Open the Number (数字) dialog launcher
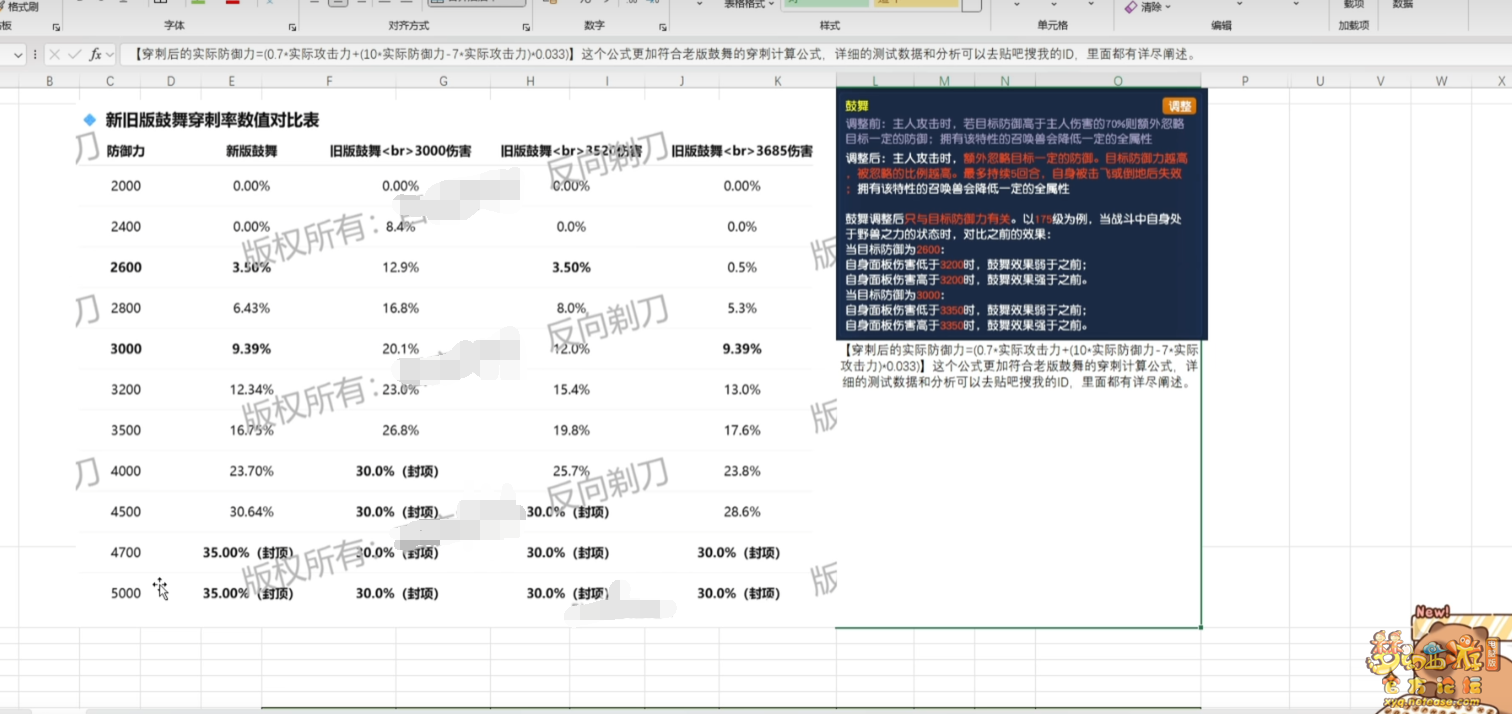Viewport: 1512px width, 714px height. tap(662, 27)
